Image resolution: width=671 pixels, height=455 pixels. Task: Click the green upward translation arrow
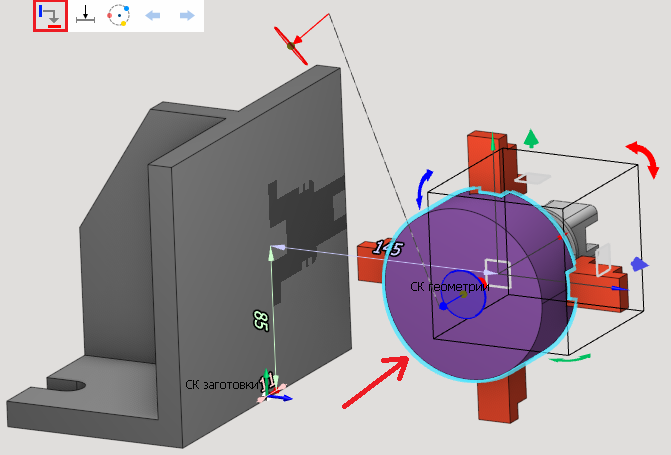coord(532,137)
